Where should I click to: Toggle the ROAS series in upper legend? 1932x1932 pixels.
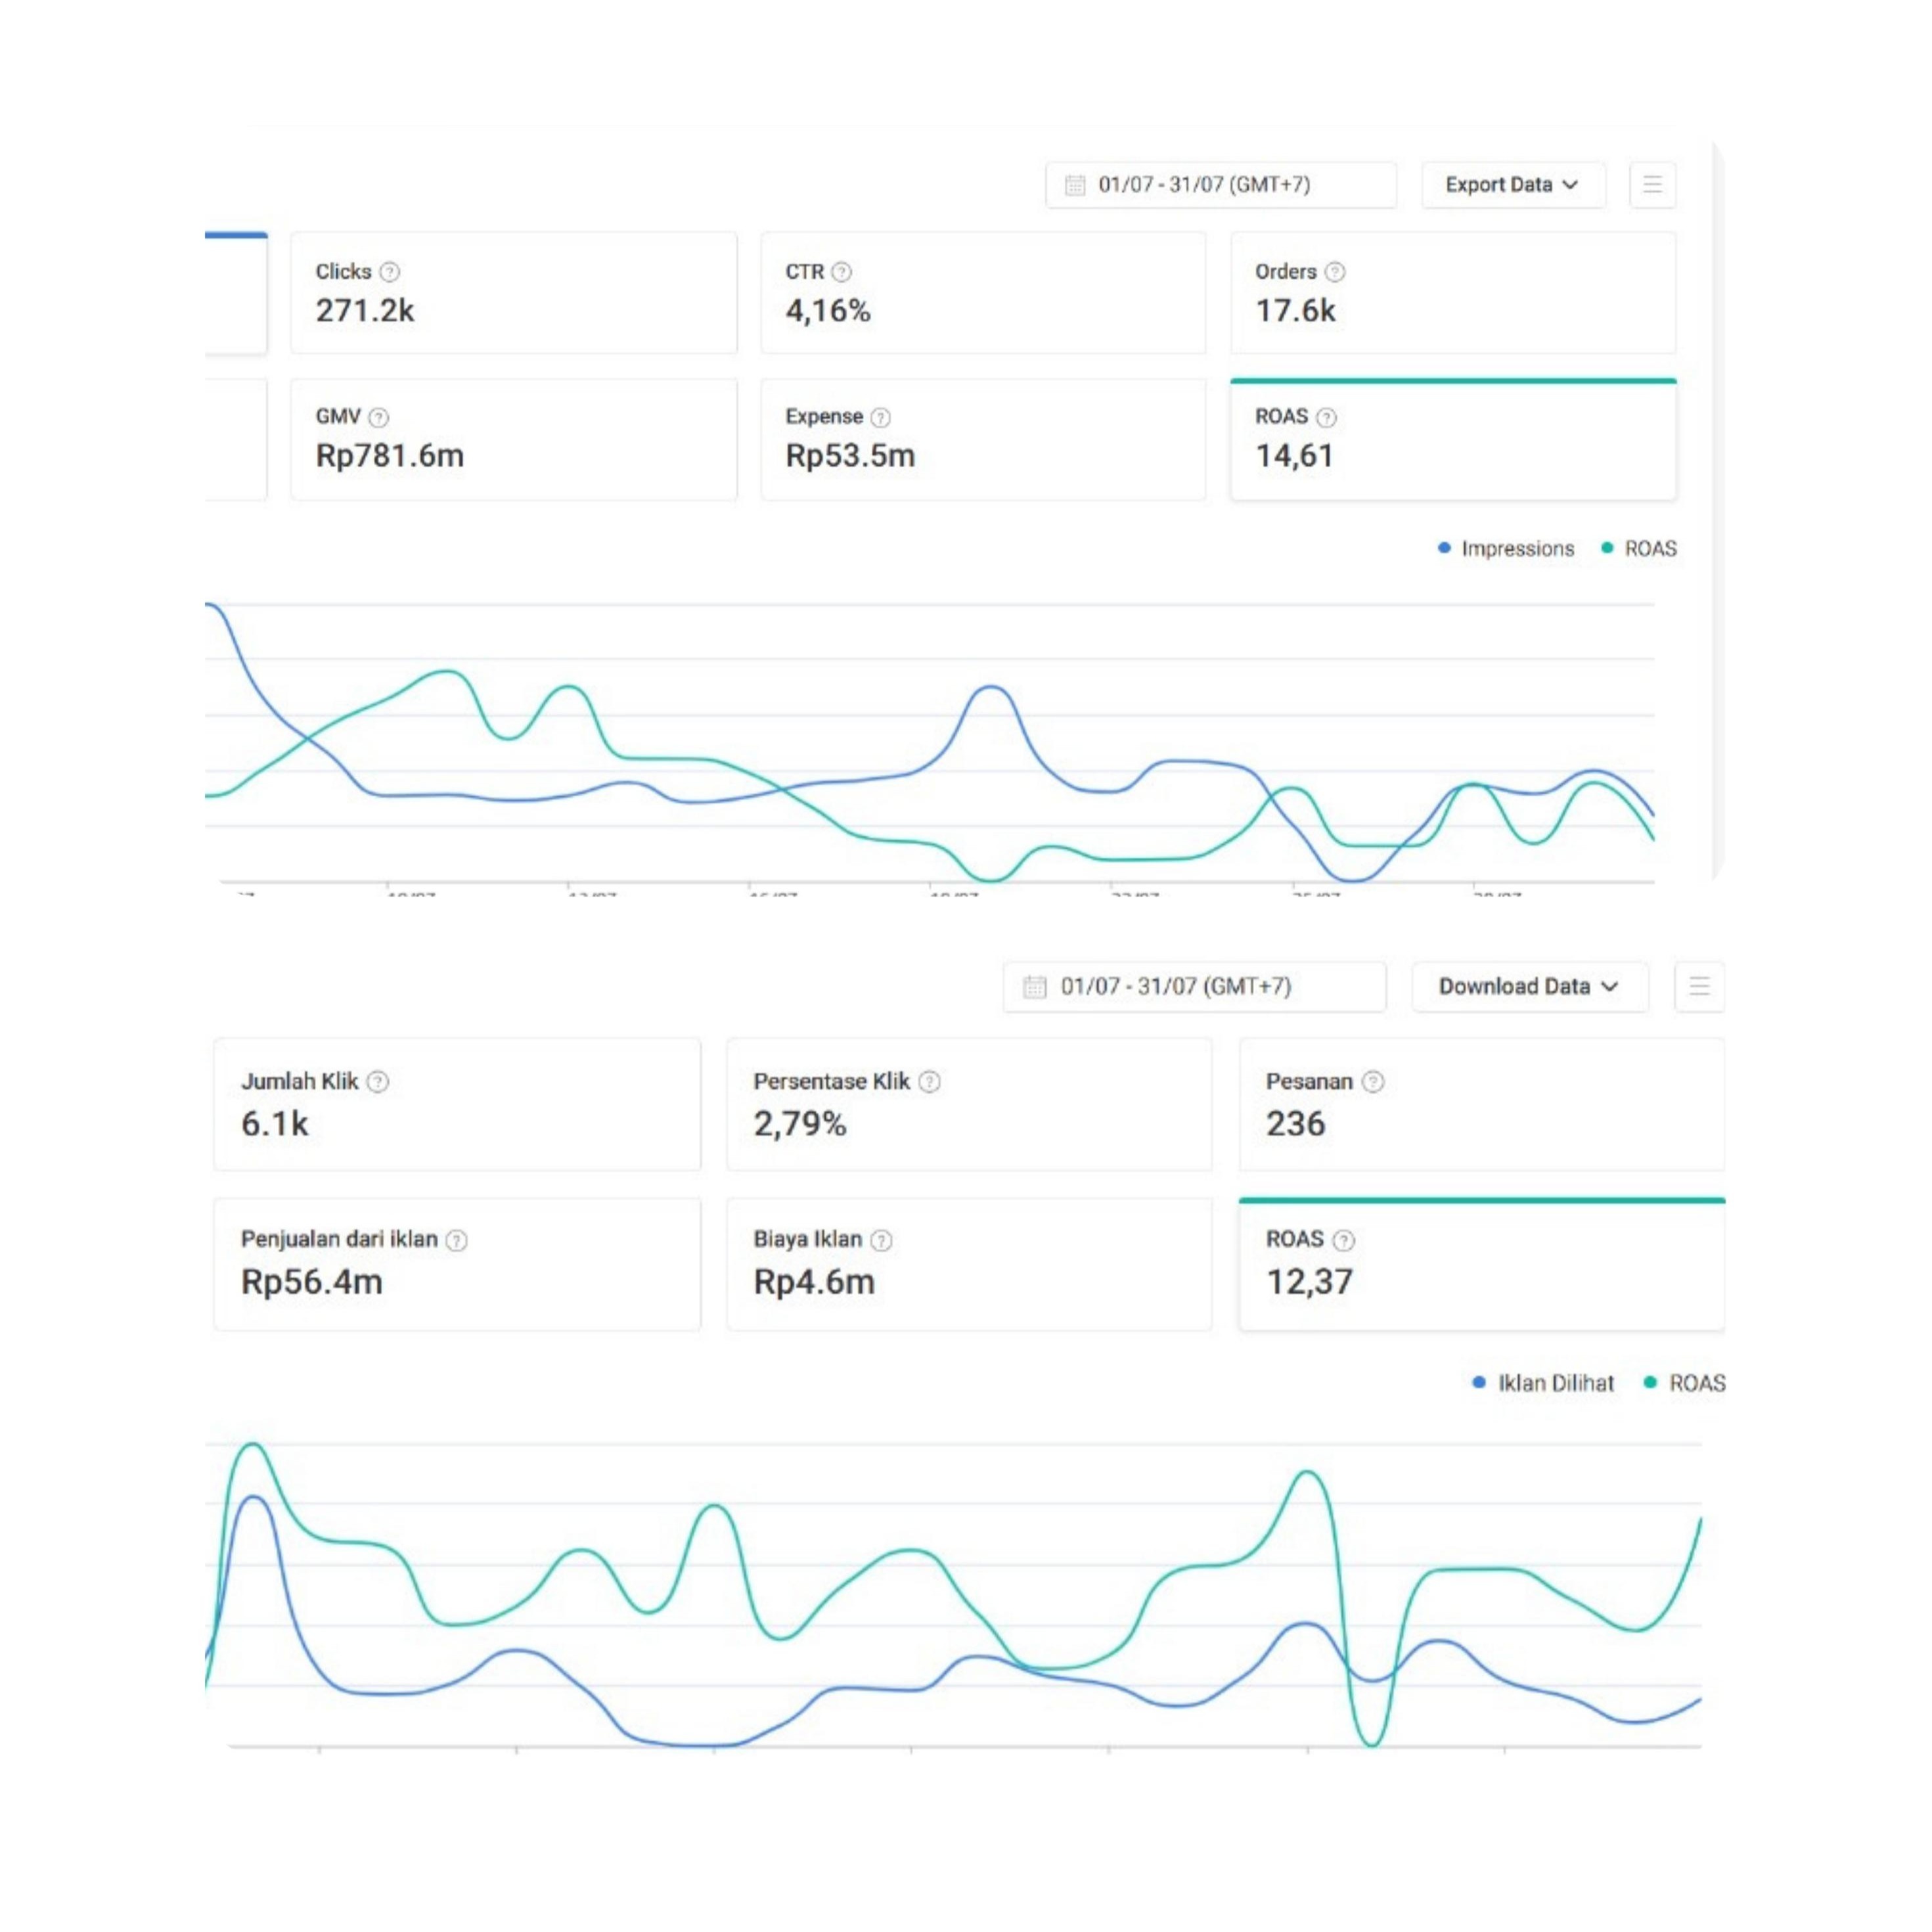1639,549
